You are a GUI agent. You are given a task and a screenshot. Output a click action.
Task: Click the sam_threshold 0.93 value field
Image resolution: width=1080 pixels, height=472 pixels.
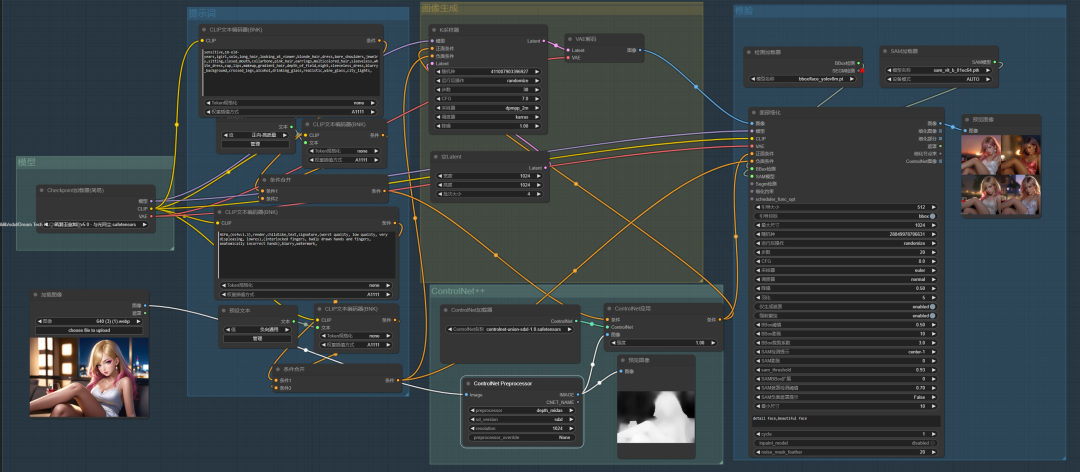click(847, 370)
